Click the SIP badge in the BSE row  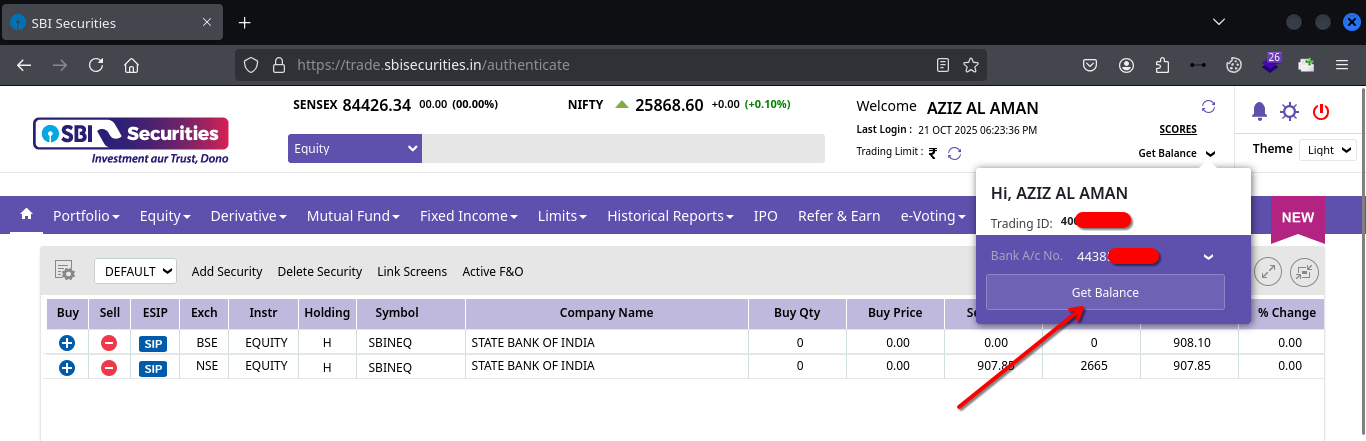tap(153, 343)
